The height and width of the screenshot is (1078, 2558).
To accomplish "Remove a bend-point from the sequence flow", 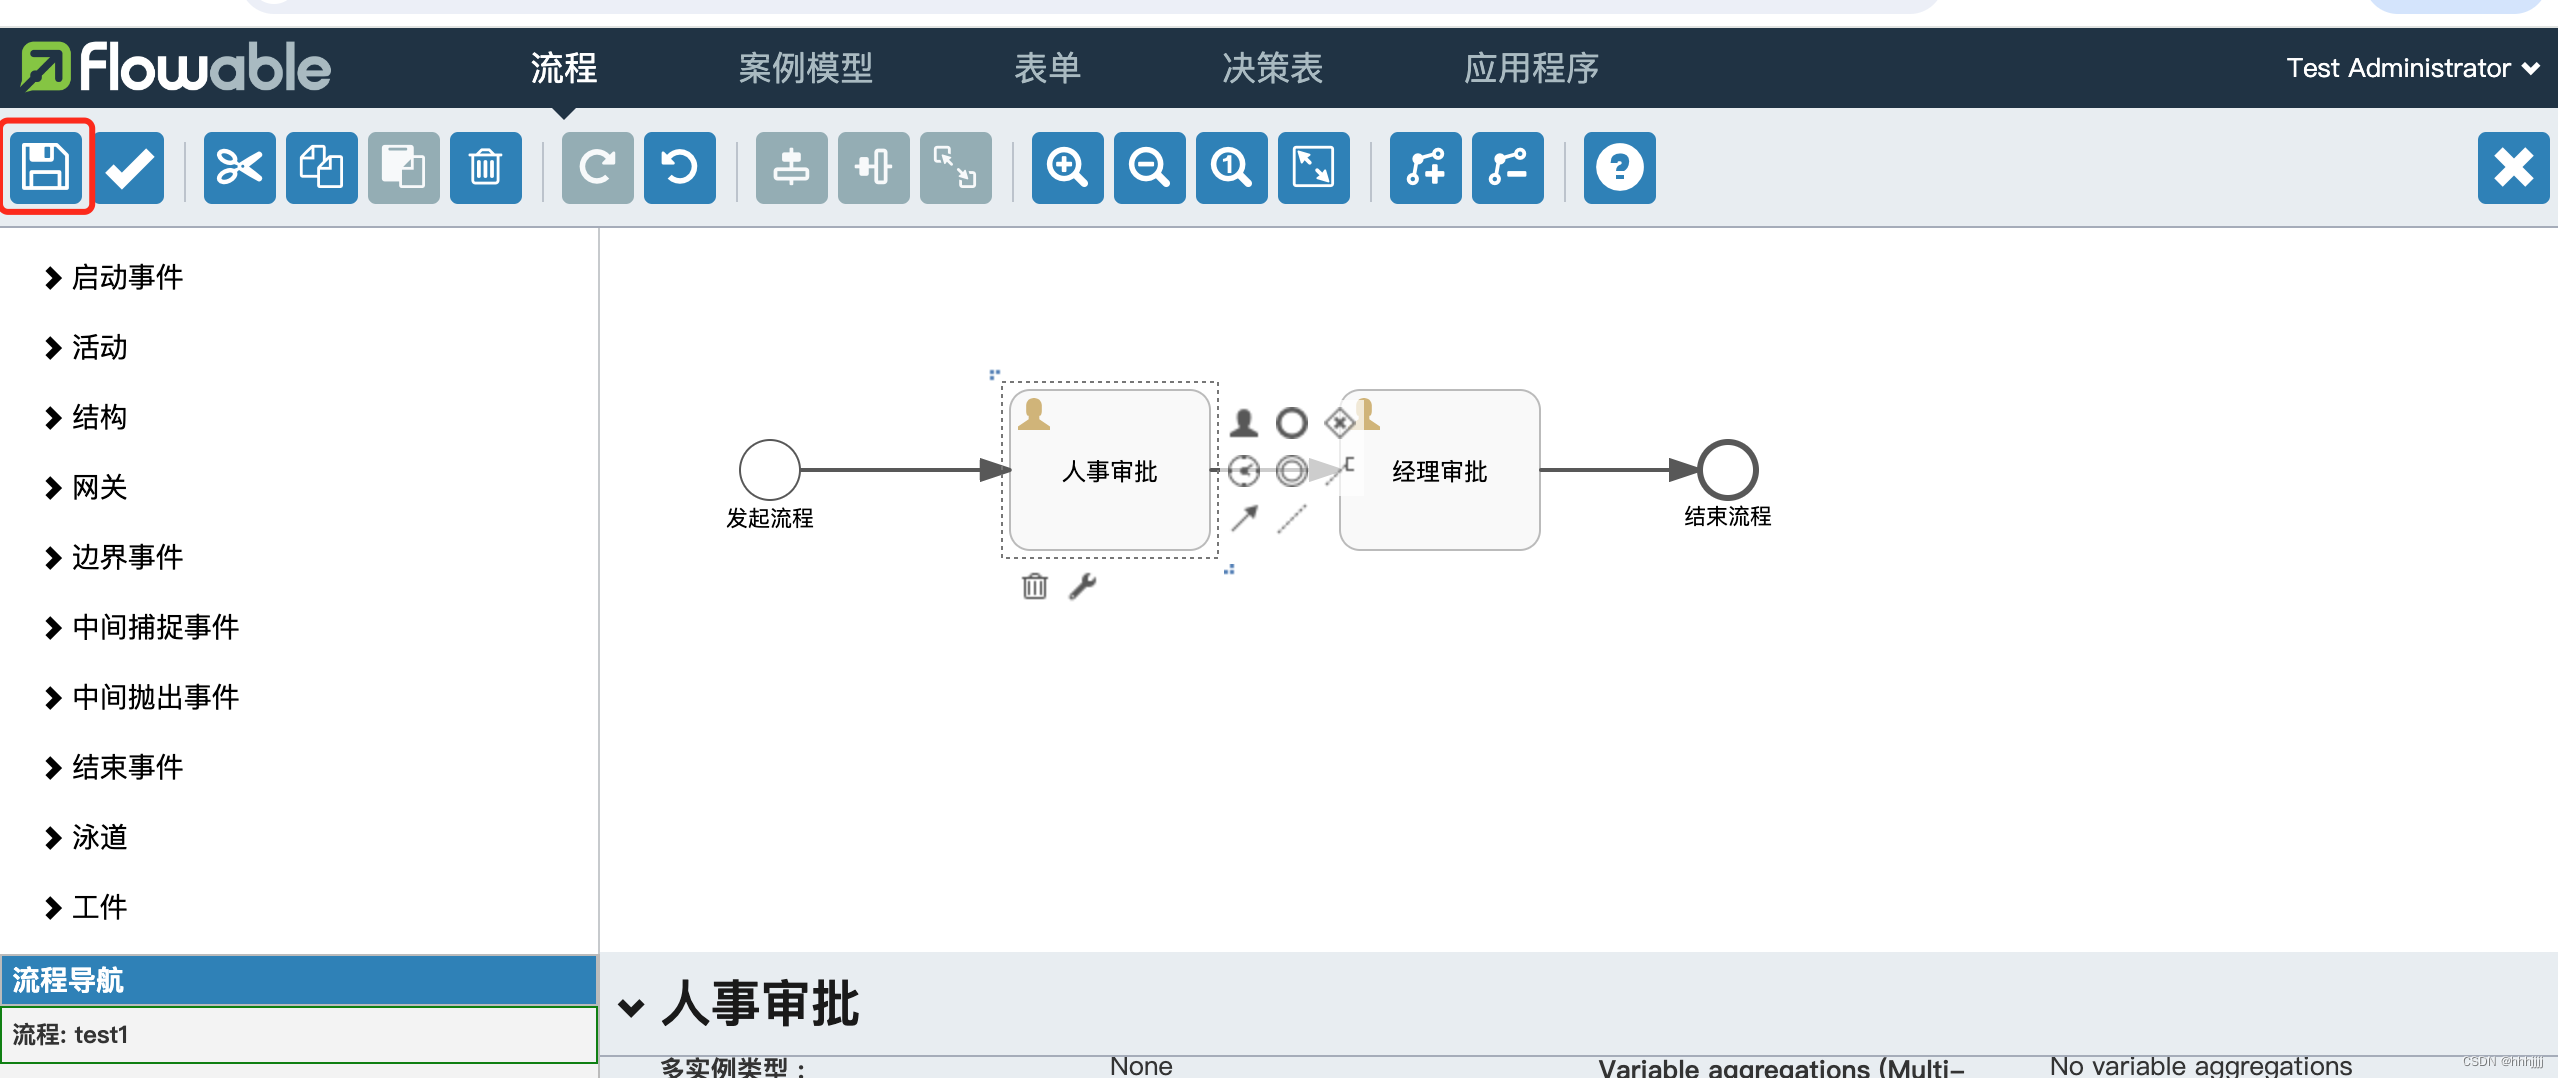I will click(x=1507, y=167).
